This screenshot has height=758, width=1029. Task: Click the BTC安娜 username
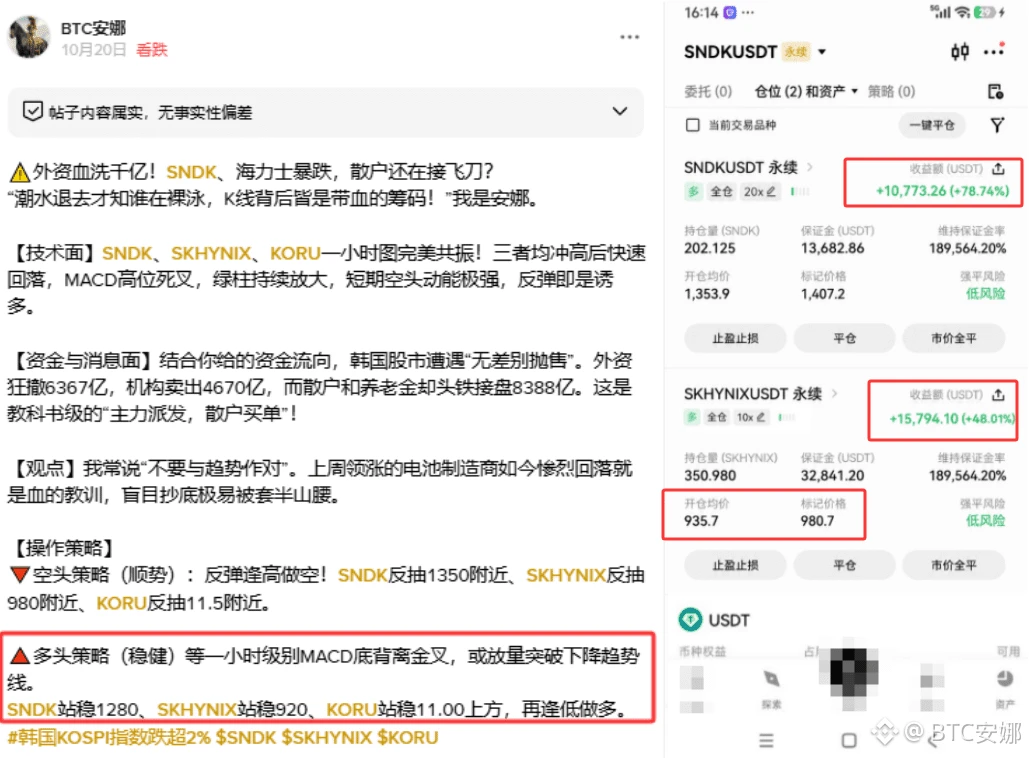(x=93, y=28)
